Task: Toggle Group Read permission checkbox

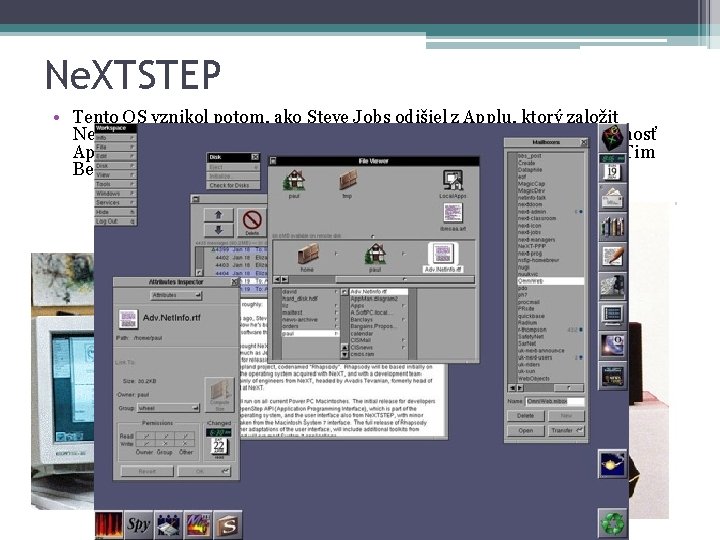Action: pyautogui.click(x=165, y=436)
